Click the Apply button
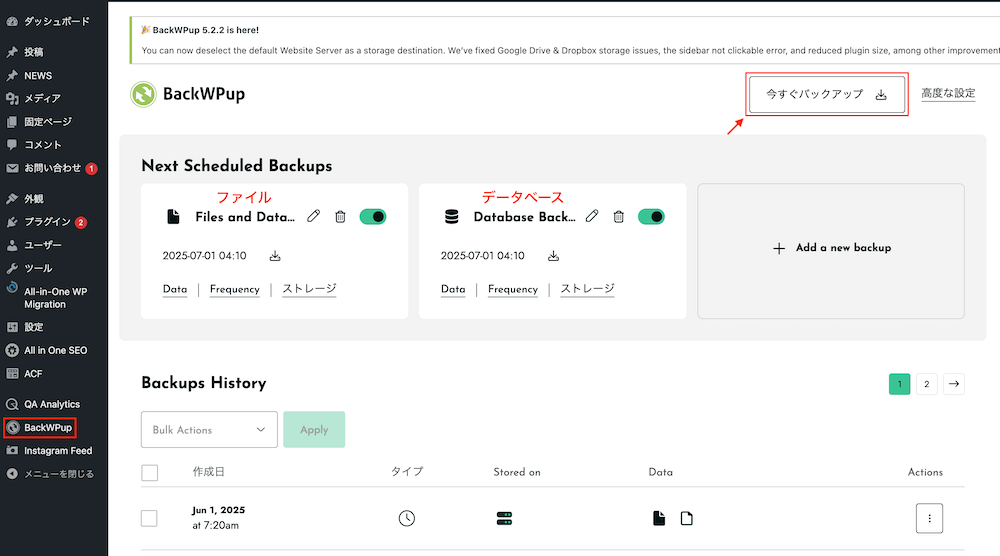Screen dimensions: 1000x556 (x=314, y=430)
